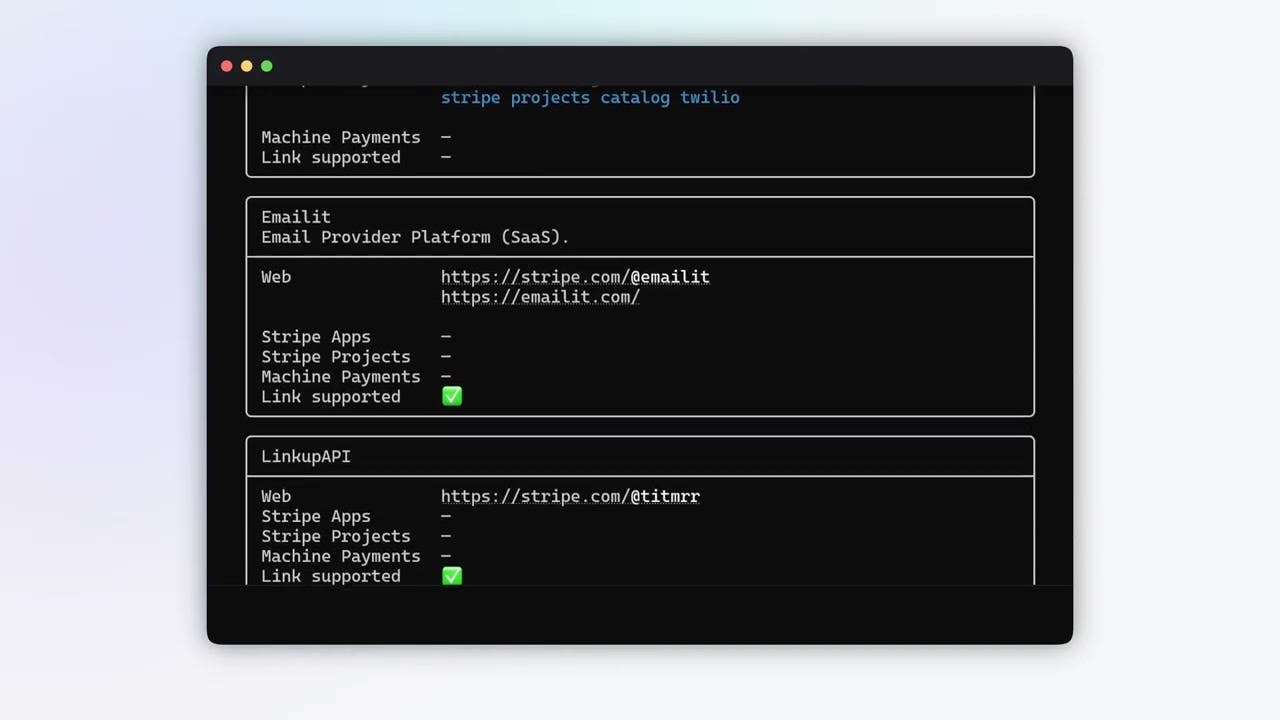Click "Stripe Apps" in the LinkupAPI card
Screen dimensions: 1280x720
316,516
